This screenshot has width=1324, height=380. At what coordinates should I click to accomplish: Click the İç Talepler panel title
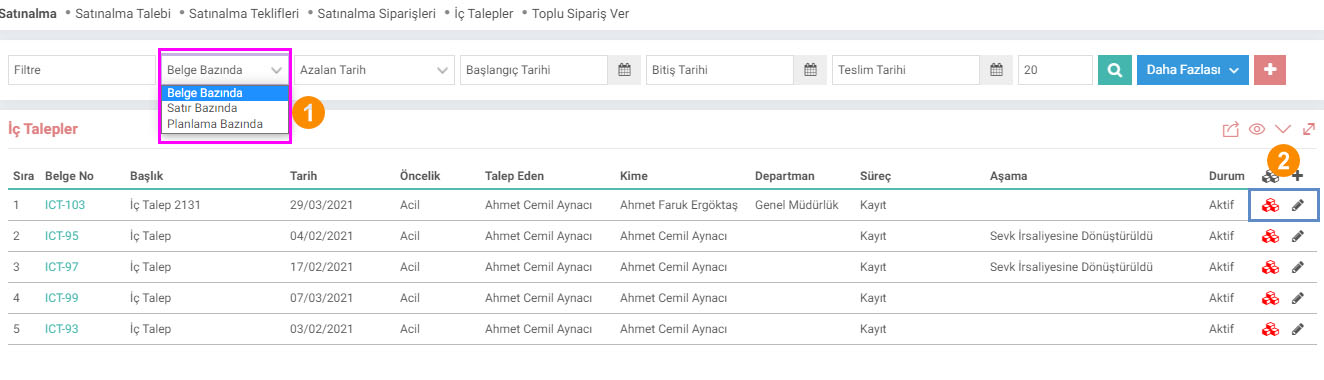coord(43,129)
